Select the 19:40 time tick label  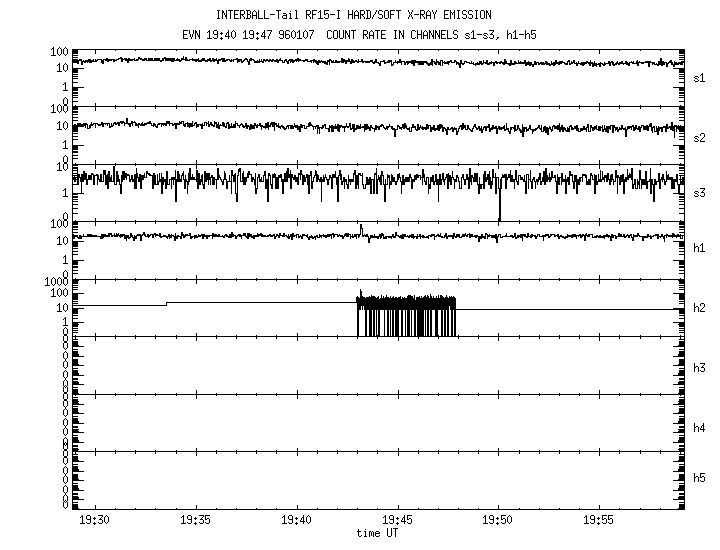coord(296,522)
